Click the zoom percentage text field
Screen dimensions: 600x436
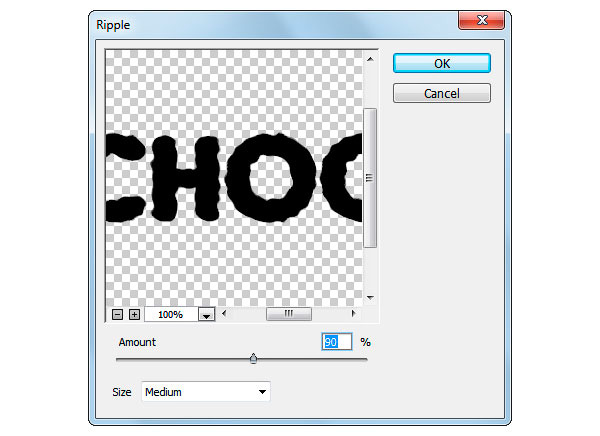pyautogui.click(x=171, y=315)
